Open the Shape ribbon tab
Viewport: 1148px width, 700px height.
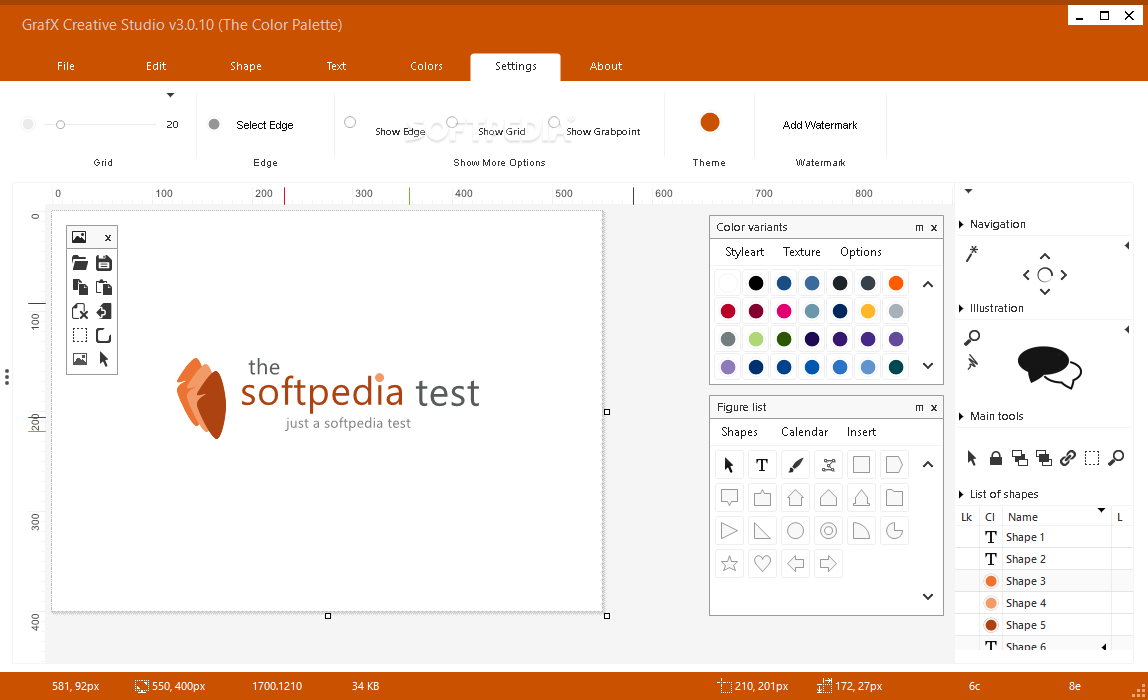(x=246, y=66)
